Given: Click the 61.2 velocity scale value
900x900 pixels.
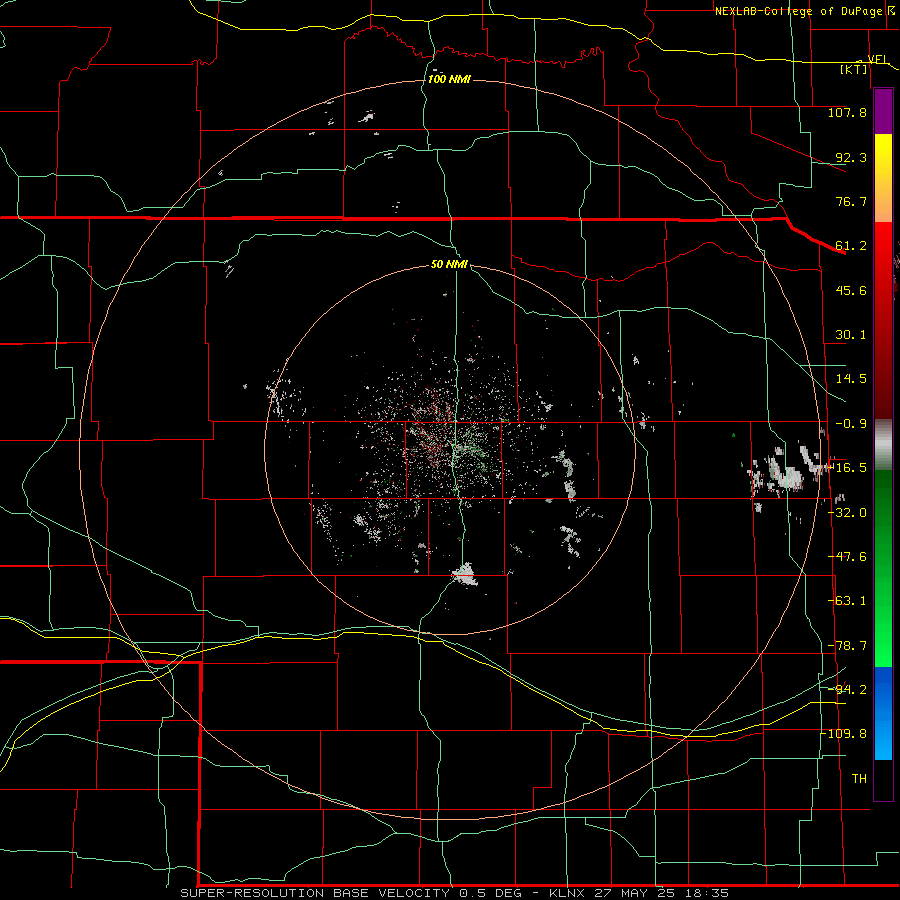Looking at the screenshot, I should click(851, 246).
